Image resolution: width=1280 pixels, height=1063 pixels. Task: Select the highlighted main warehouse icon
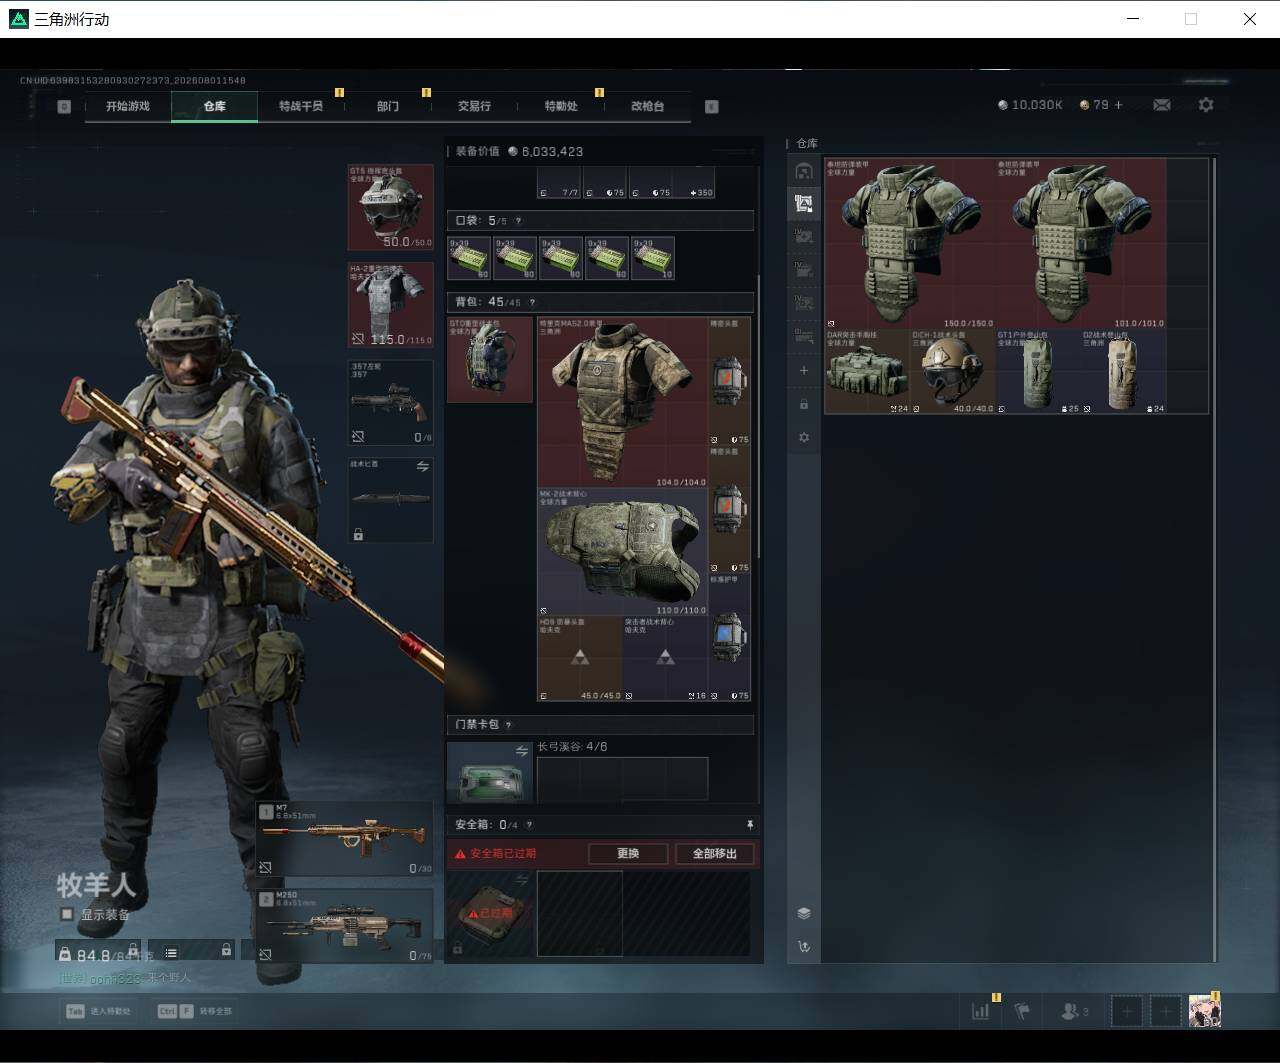click(x=803, y=204)
